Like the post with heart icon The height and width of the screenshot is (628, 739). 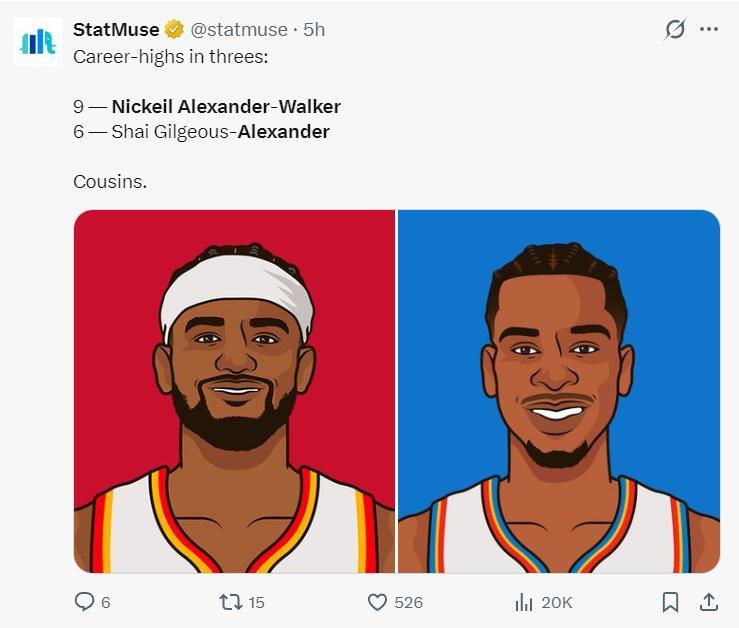pyautogui.click(x=377, y=602)
